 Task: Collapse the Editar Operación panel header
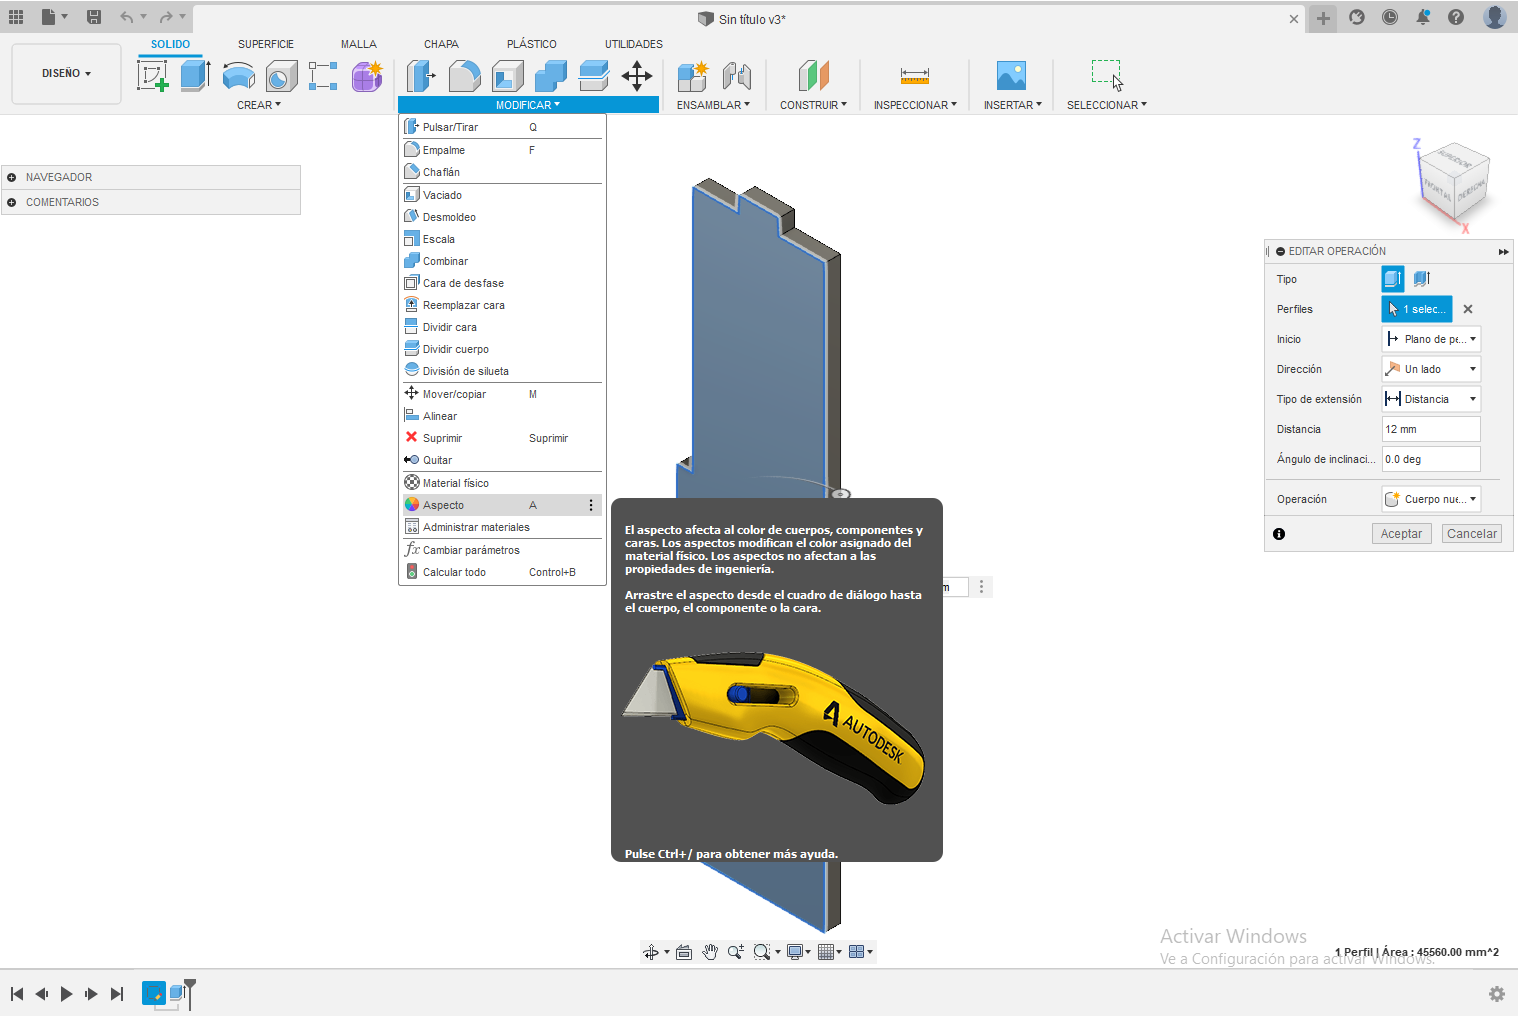1280,251
